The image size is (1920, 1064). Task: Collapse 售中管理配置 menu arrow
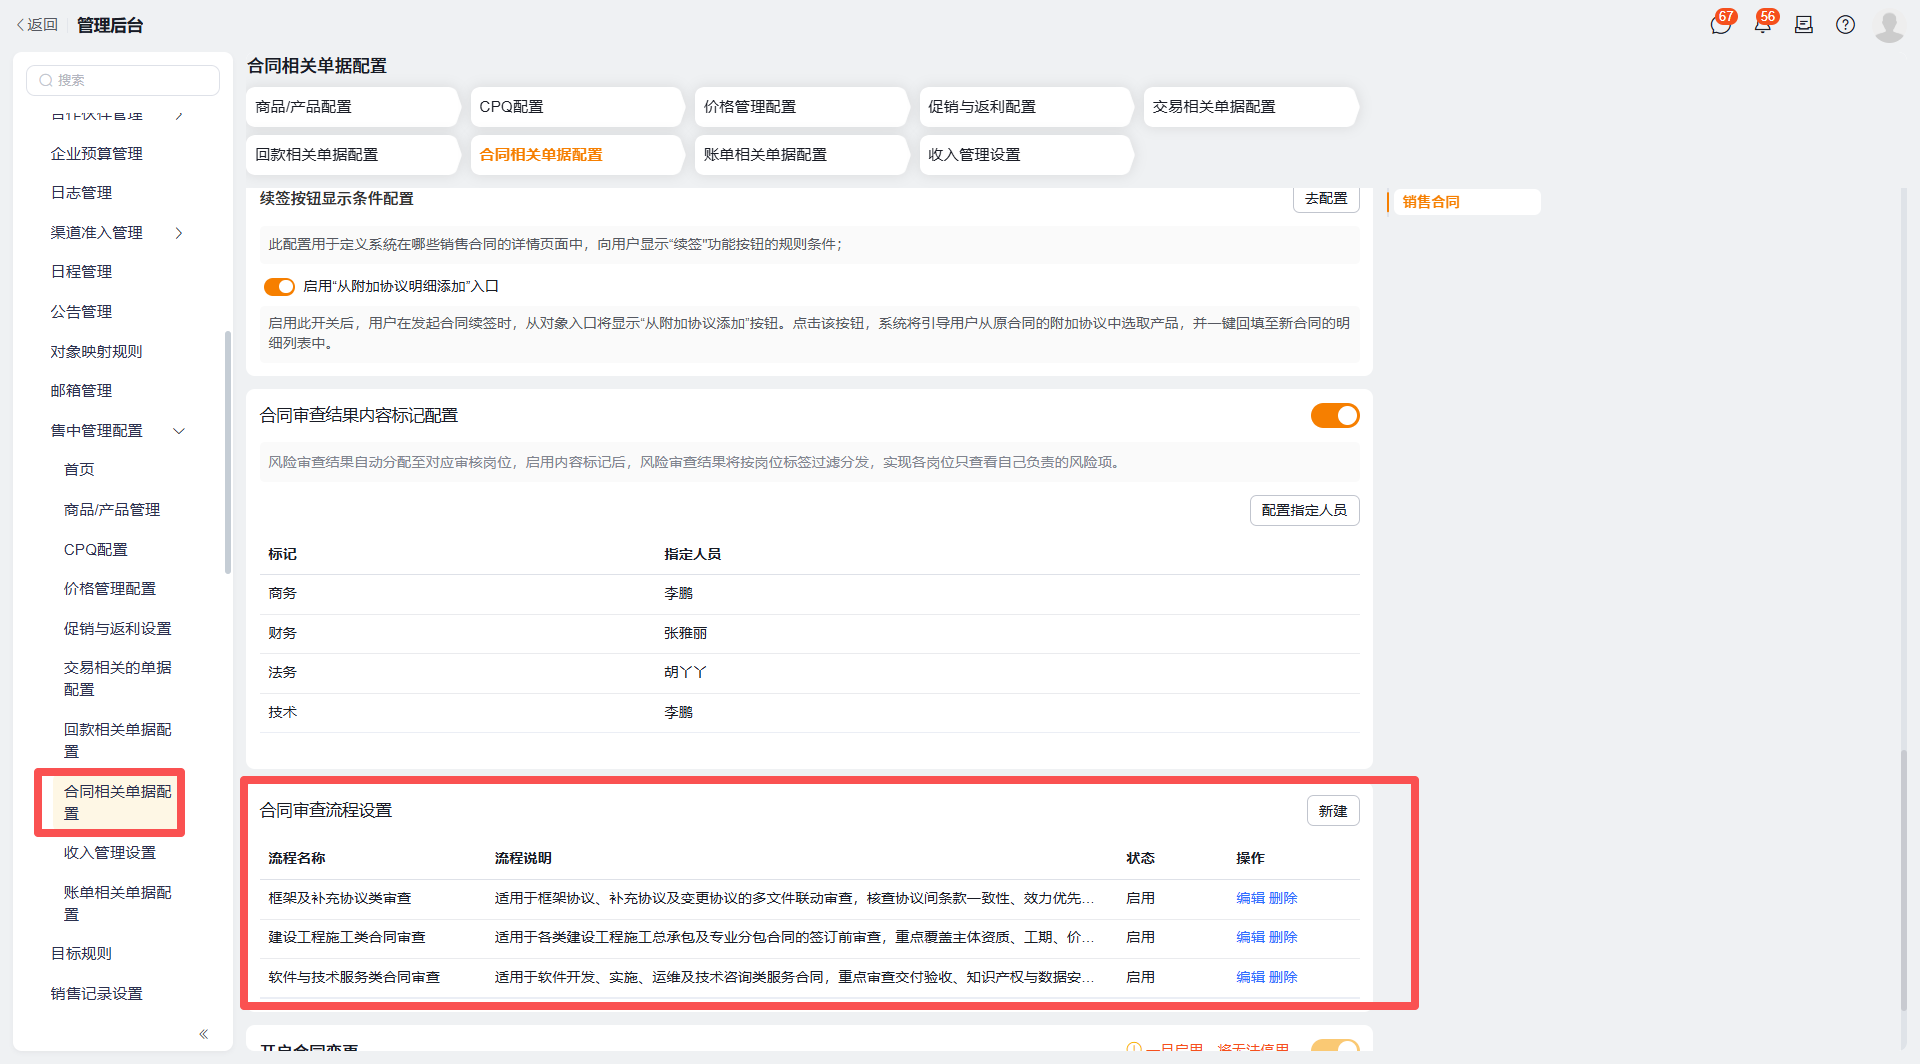180,431
